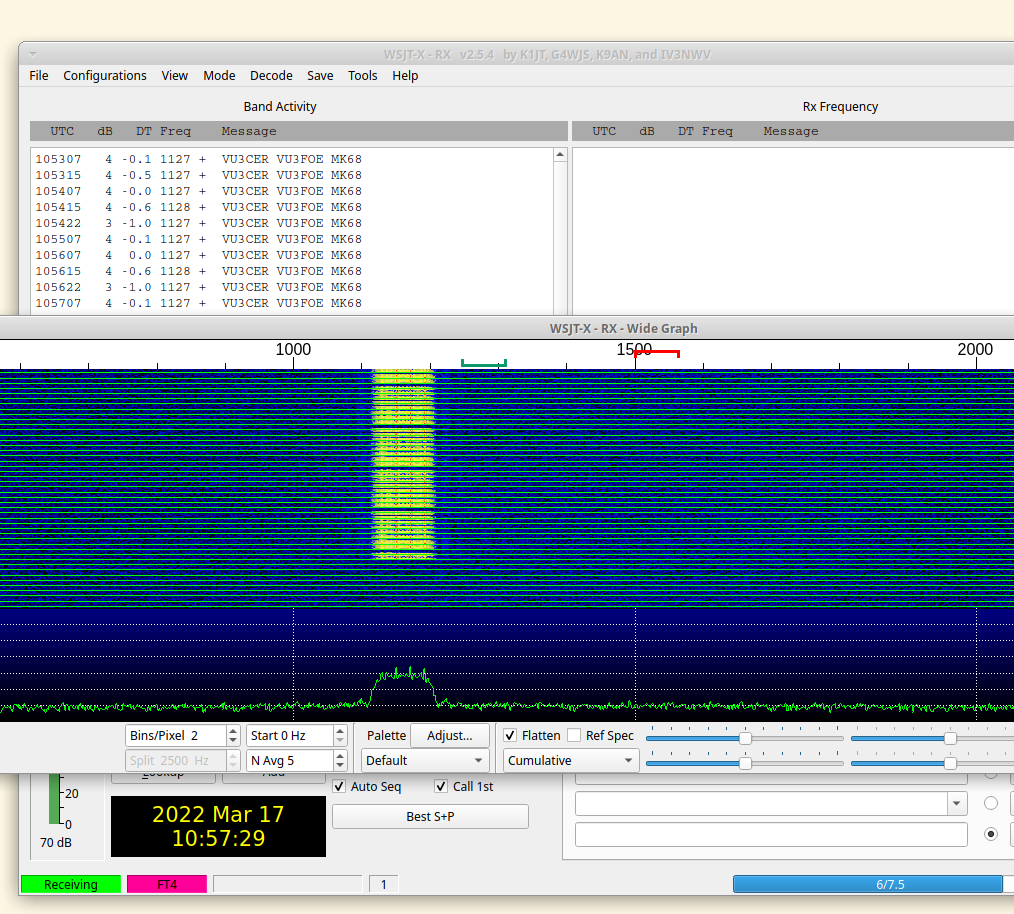The height and width of the screenshot is (914, 1014).
Task: Open the Decode menu
Action: pyautogui.click(x=271, y=76)
